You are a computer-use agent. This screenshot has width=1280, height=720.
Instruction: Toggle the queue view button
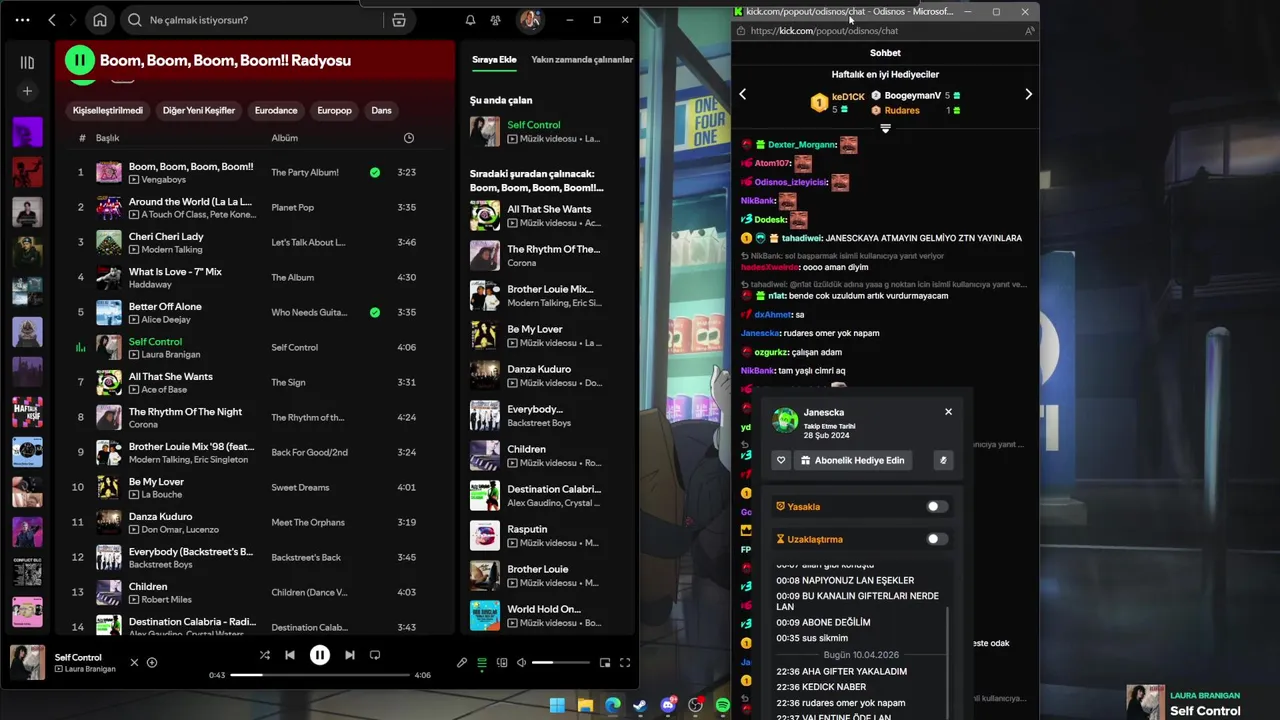(x=482, y=662)
